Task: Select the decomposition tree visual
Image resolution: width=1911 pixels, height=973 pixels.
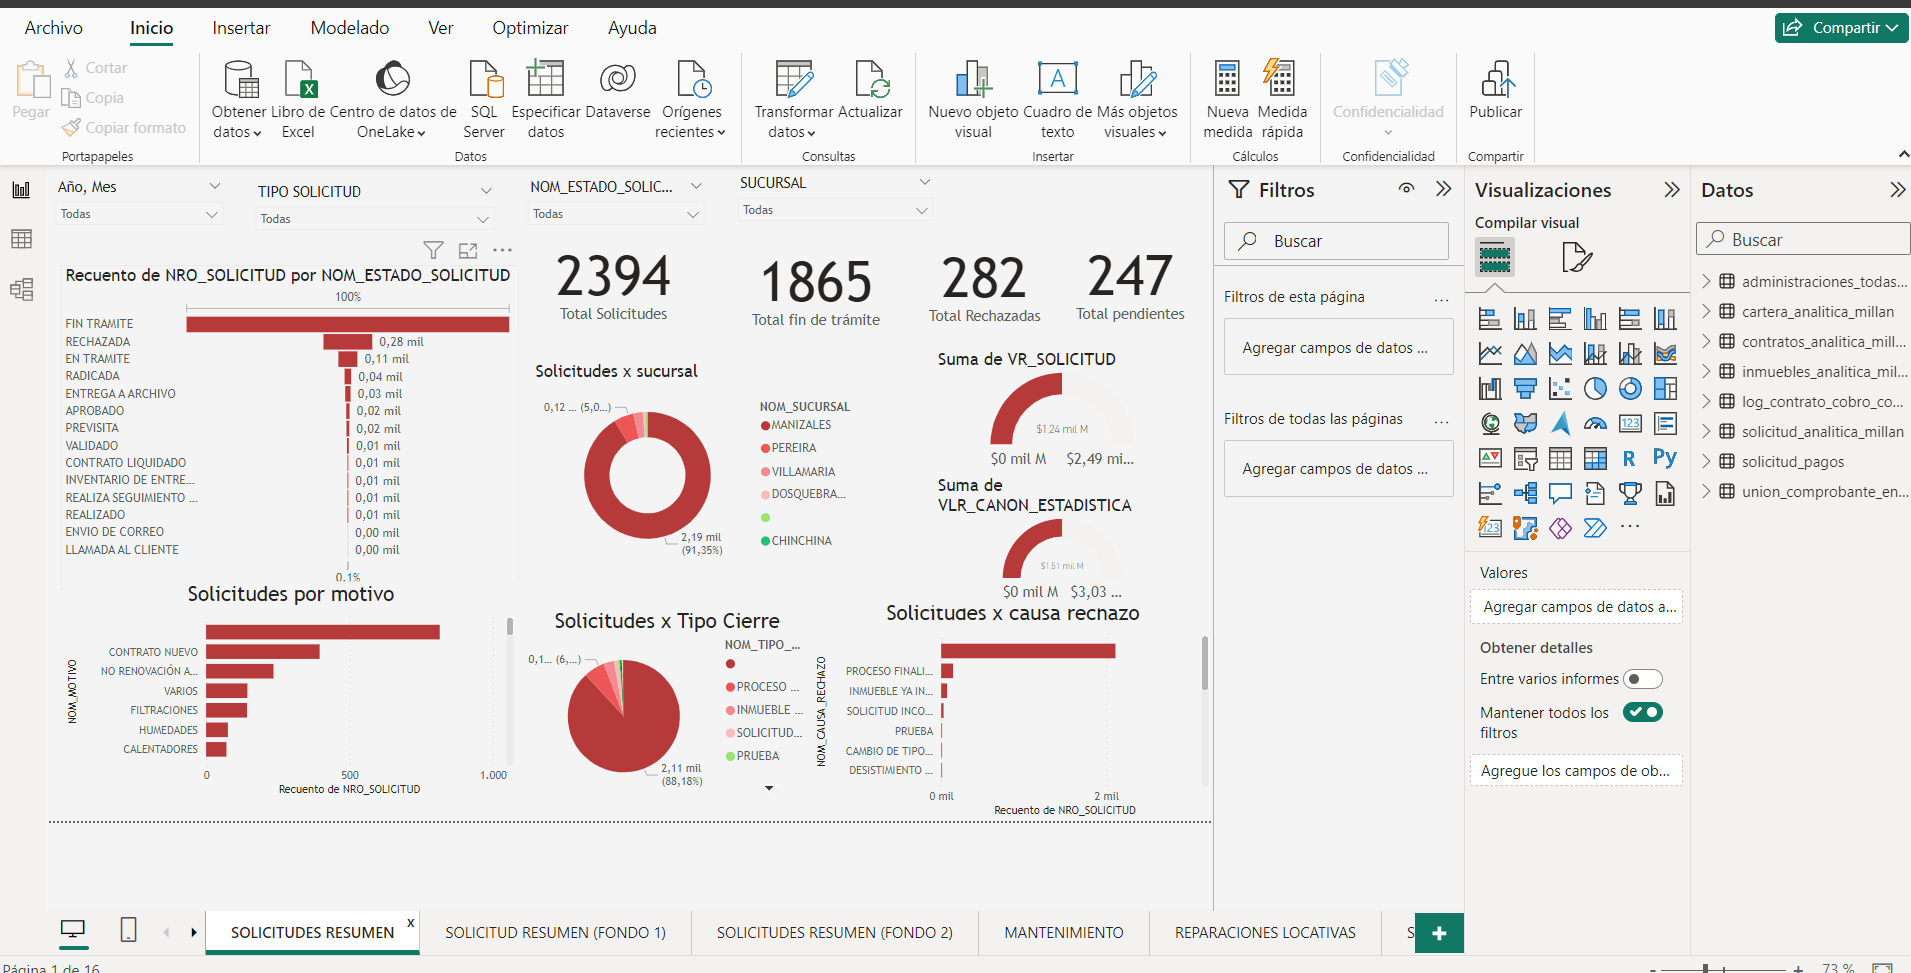Action: coord(1525,493)
